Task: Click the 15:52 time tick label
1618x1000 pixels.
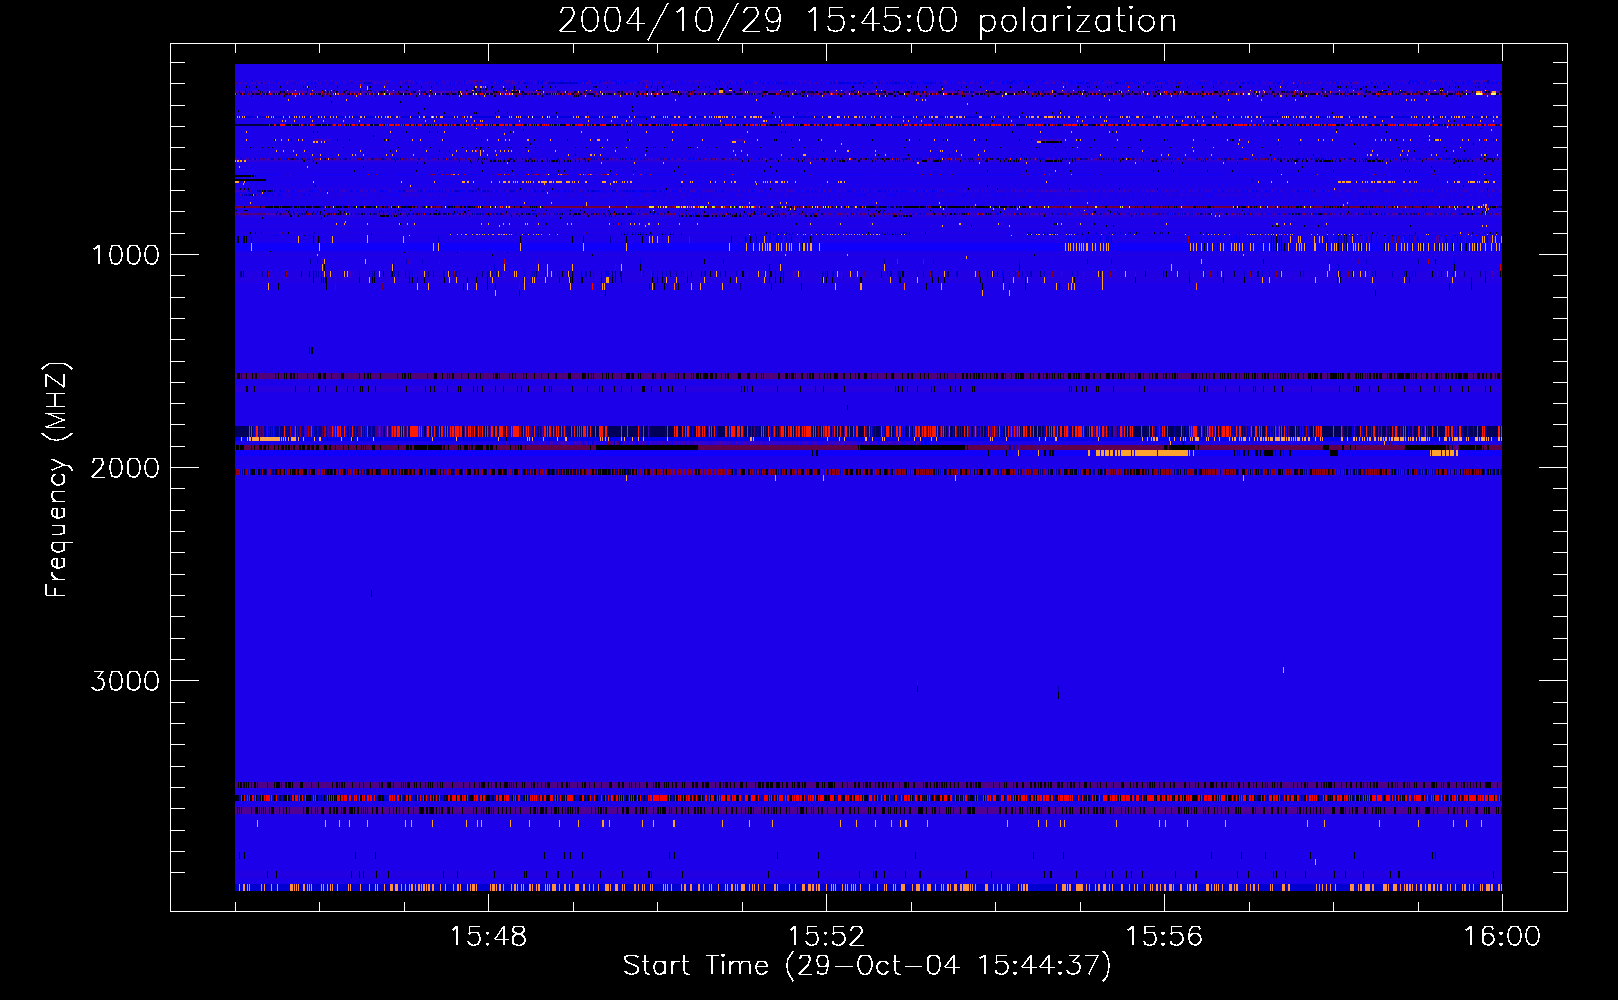Action: tap(826, 937)
